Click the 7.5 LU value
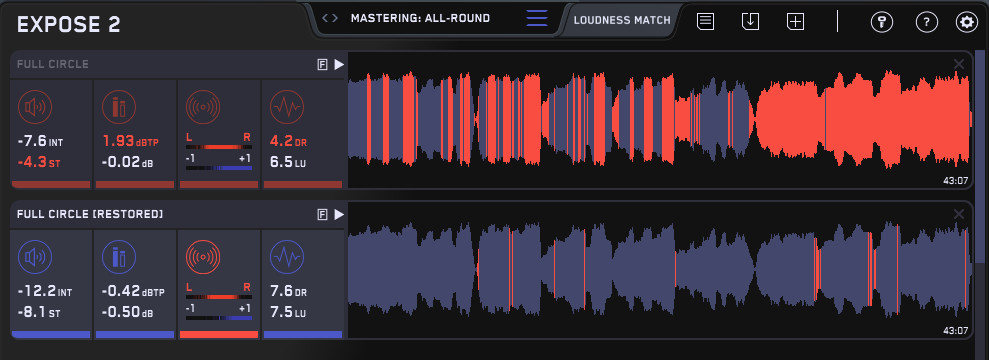 288,313
